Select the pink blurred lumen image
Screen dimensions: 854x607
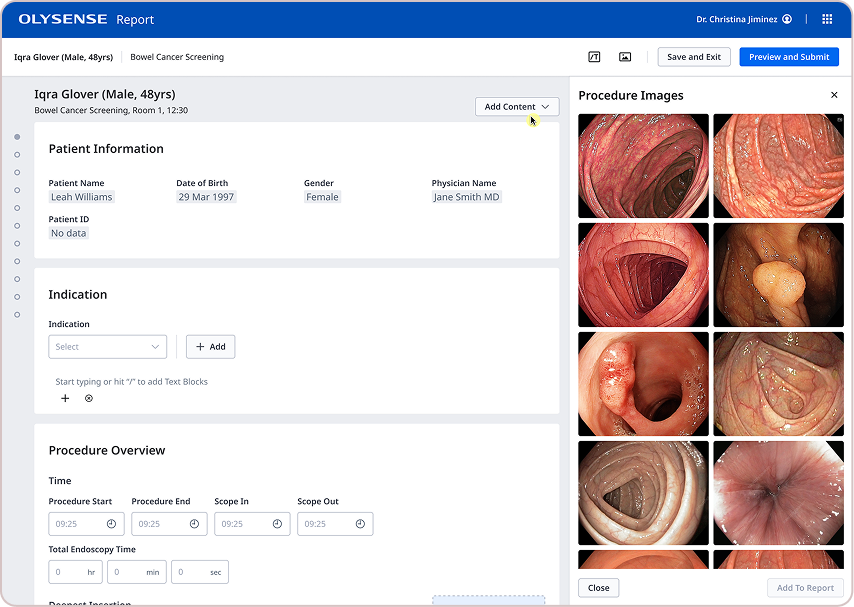(778, 493)
